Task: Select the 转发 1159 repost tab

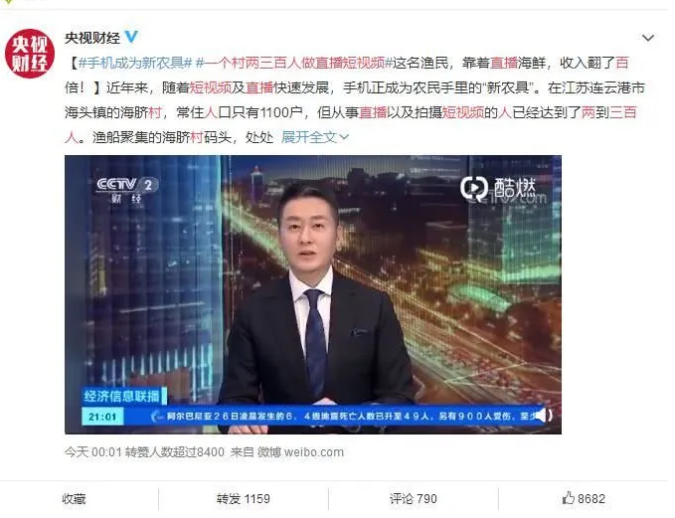Action: click(x=243, y=499)
